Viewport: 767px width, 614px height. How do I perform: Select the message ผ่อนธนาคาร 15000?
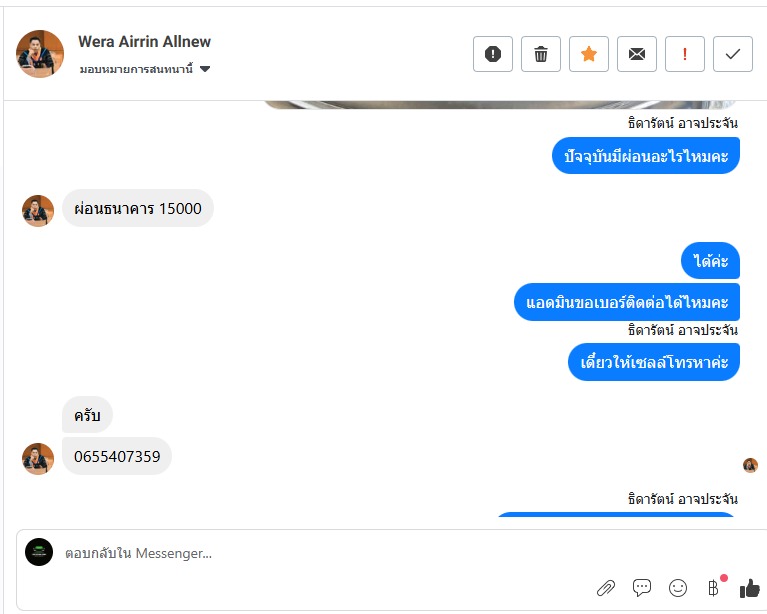137,208
